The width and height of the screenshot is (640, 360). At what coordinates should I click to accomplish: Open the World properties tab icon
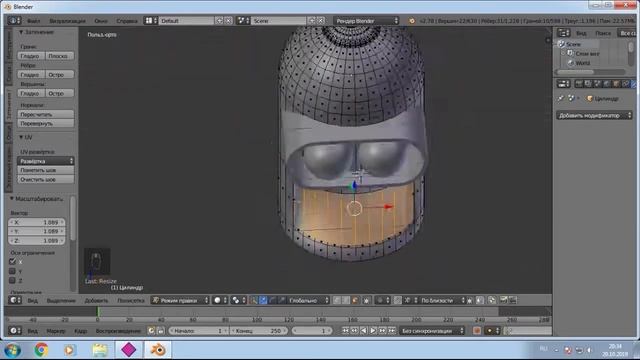tap(607, 84)
